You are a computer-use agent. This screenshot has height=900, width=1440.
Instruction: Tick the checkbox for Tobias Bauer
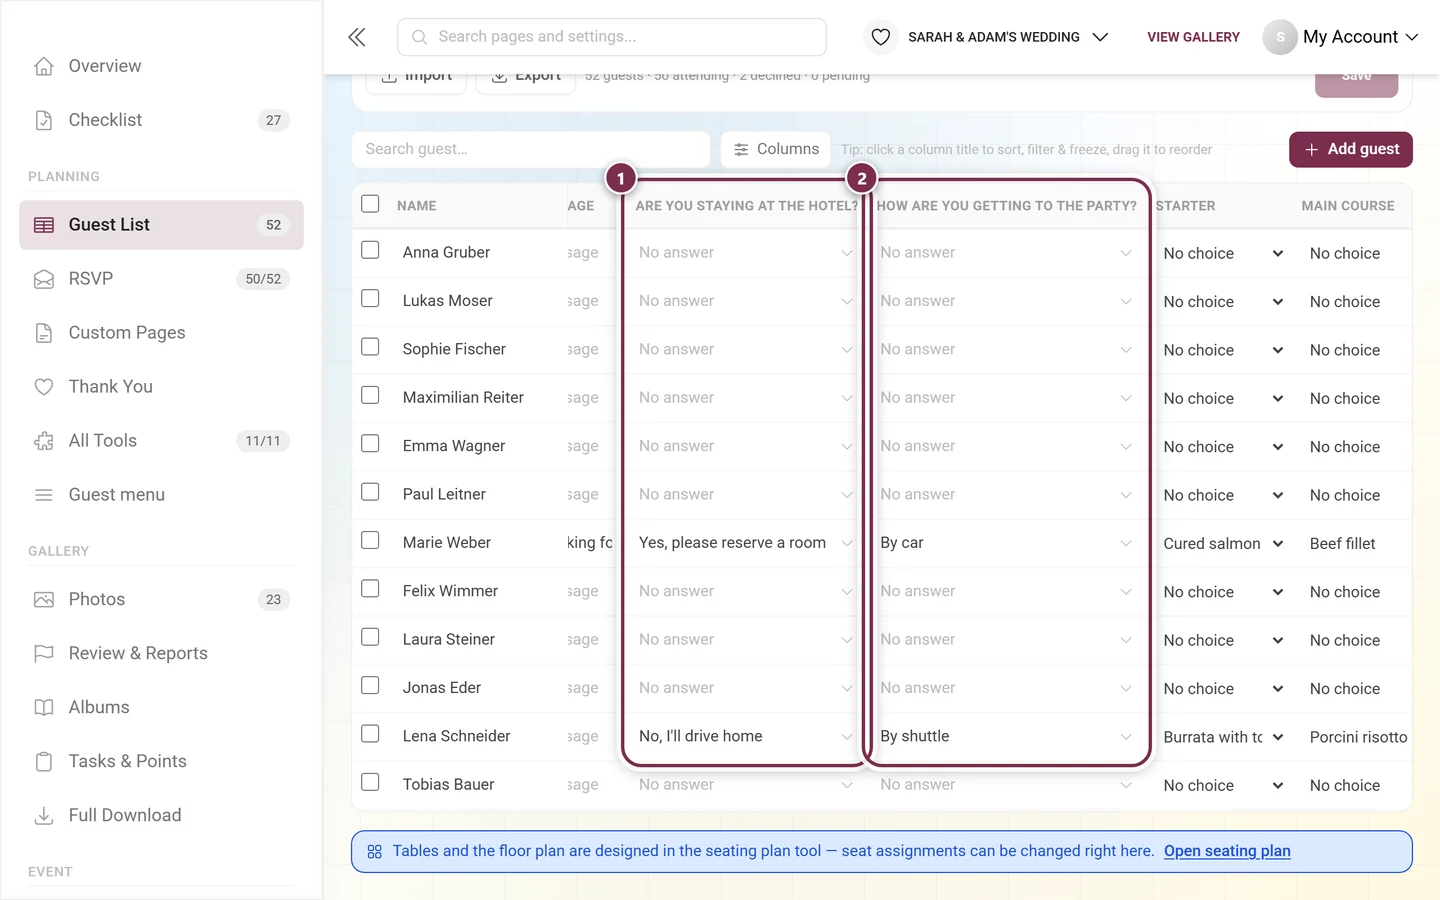370,782
